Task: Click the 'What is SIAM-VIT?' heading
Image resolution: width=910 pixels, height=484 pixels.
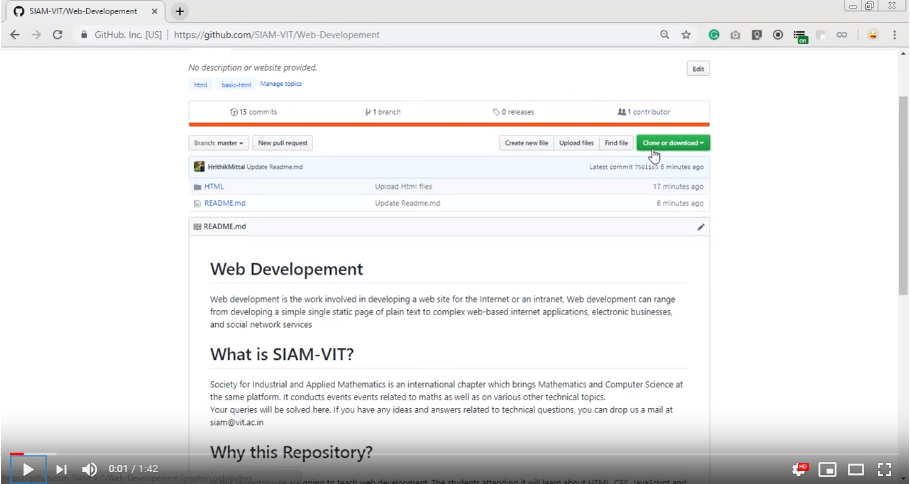Action: coord(282,355)
